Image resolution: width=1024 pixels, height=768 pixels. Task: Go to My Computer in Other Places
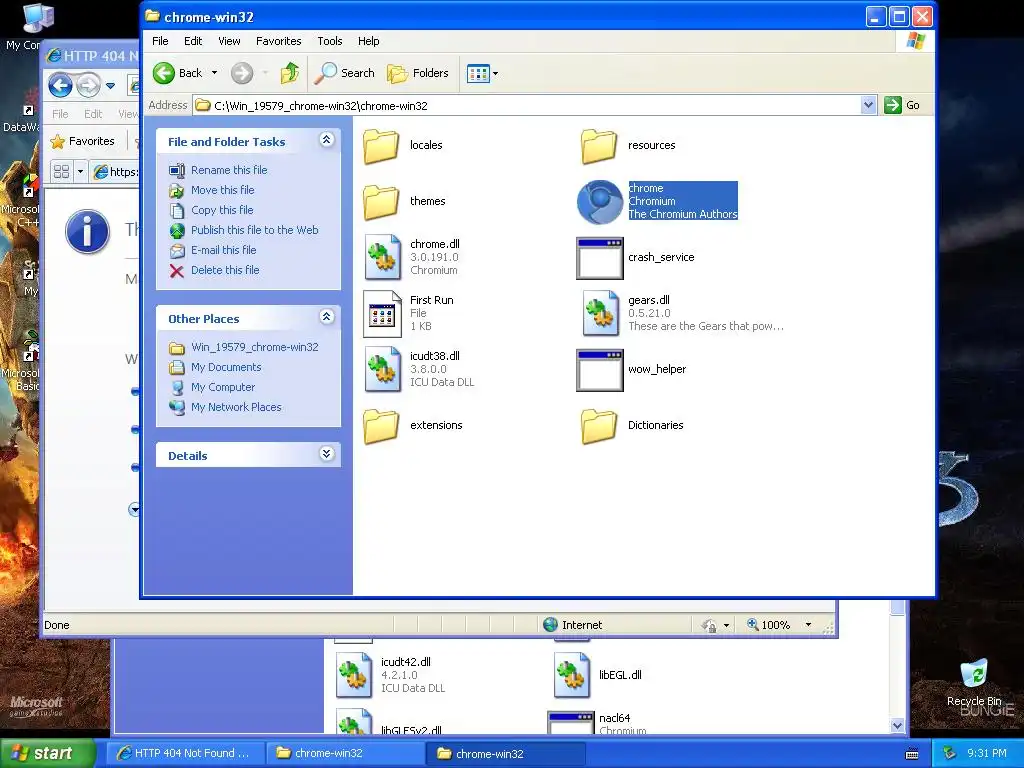pyautogui.click(x=223, y=387)
